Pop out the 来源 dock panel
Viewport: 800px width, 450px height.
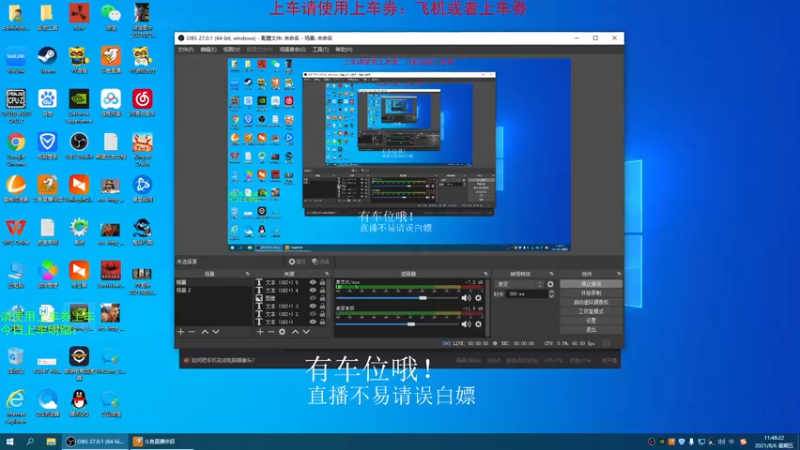click(327, 274)
